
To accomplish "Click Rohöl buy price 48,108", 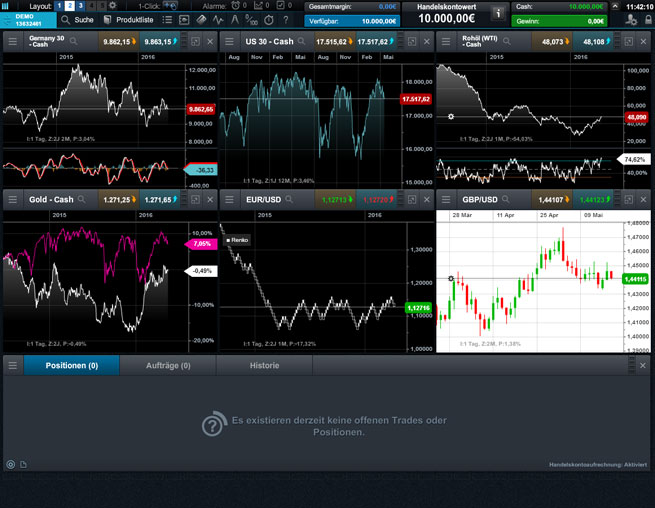I will click(594, 41).
